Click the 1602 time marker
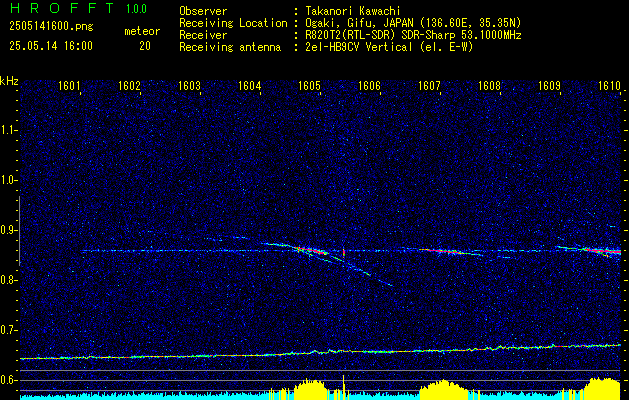Image resolution: width=629 pixels, height=400 pixels. click(129, 85)
